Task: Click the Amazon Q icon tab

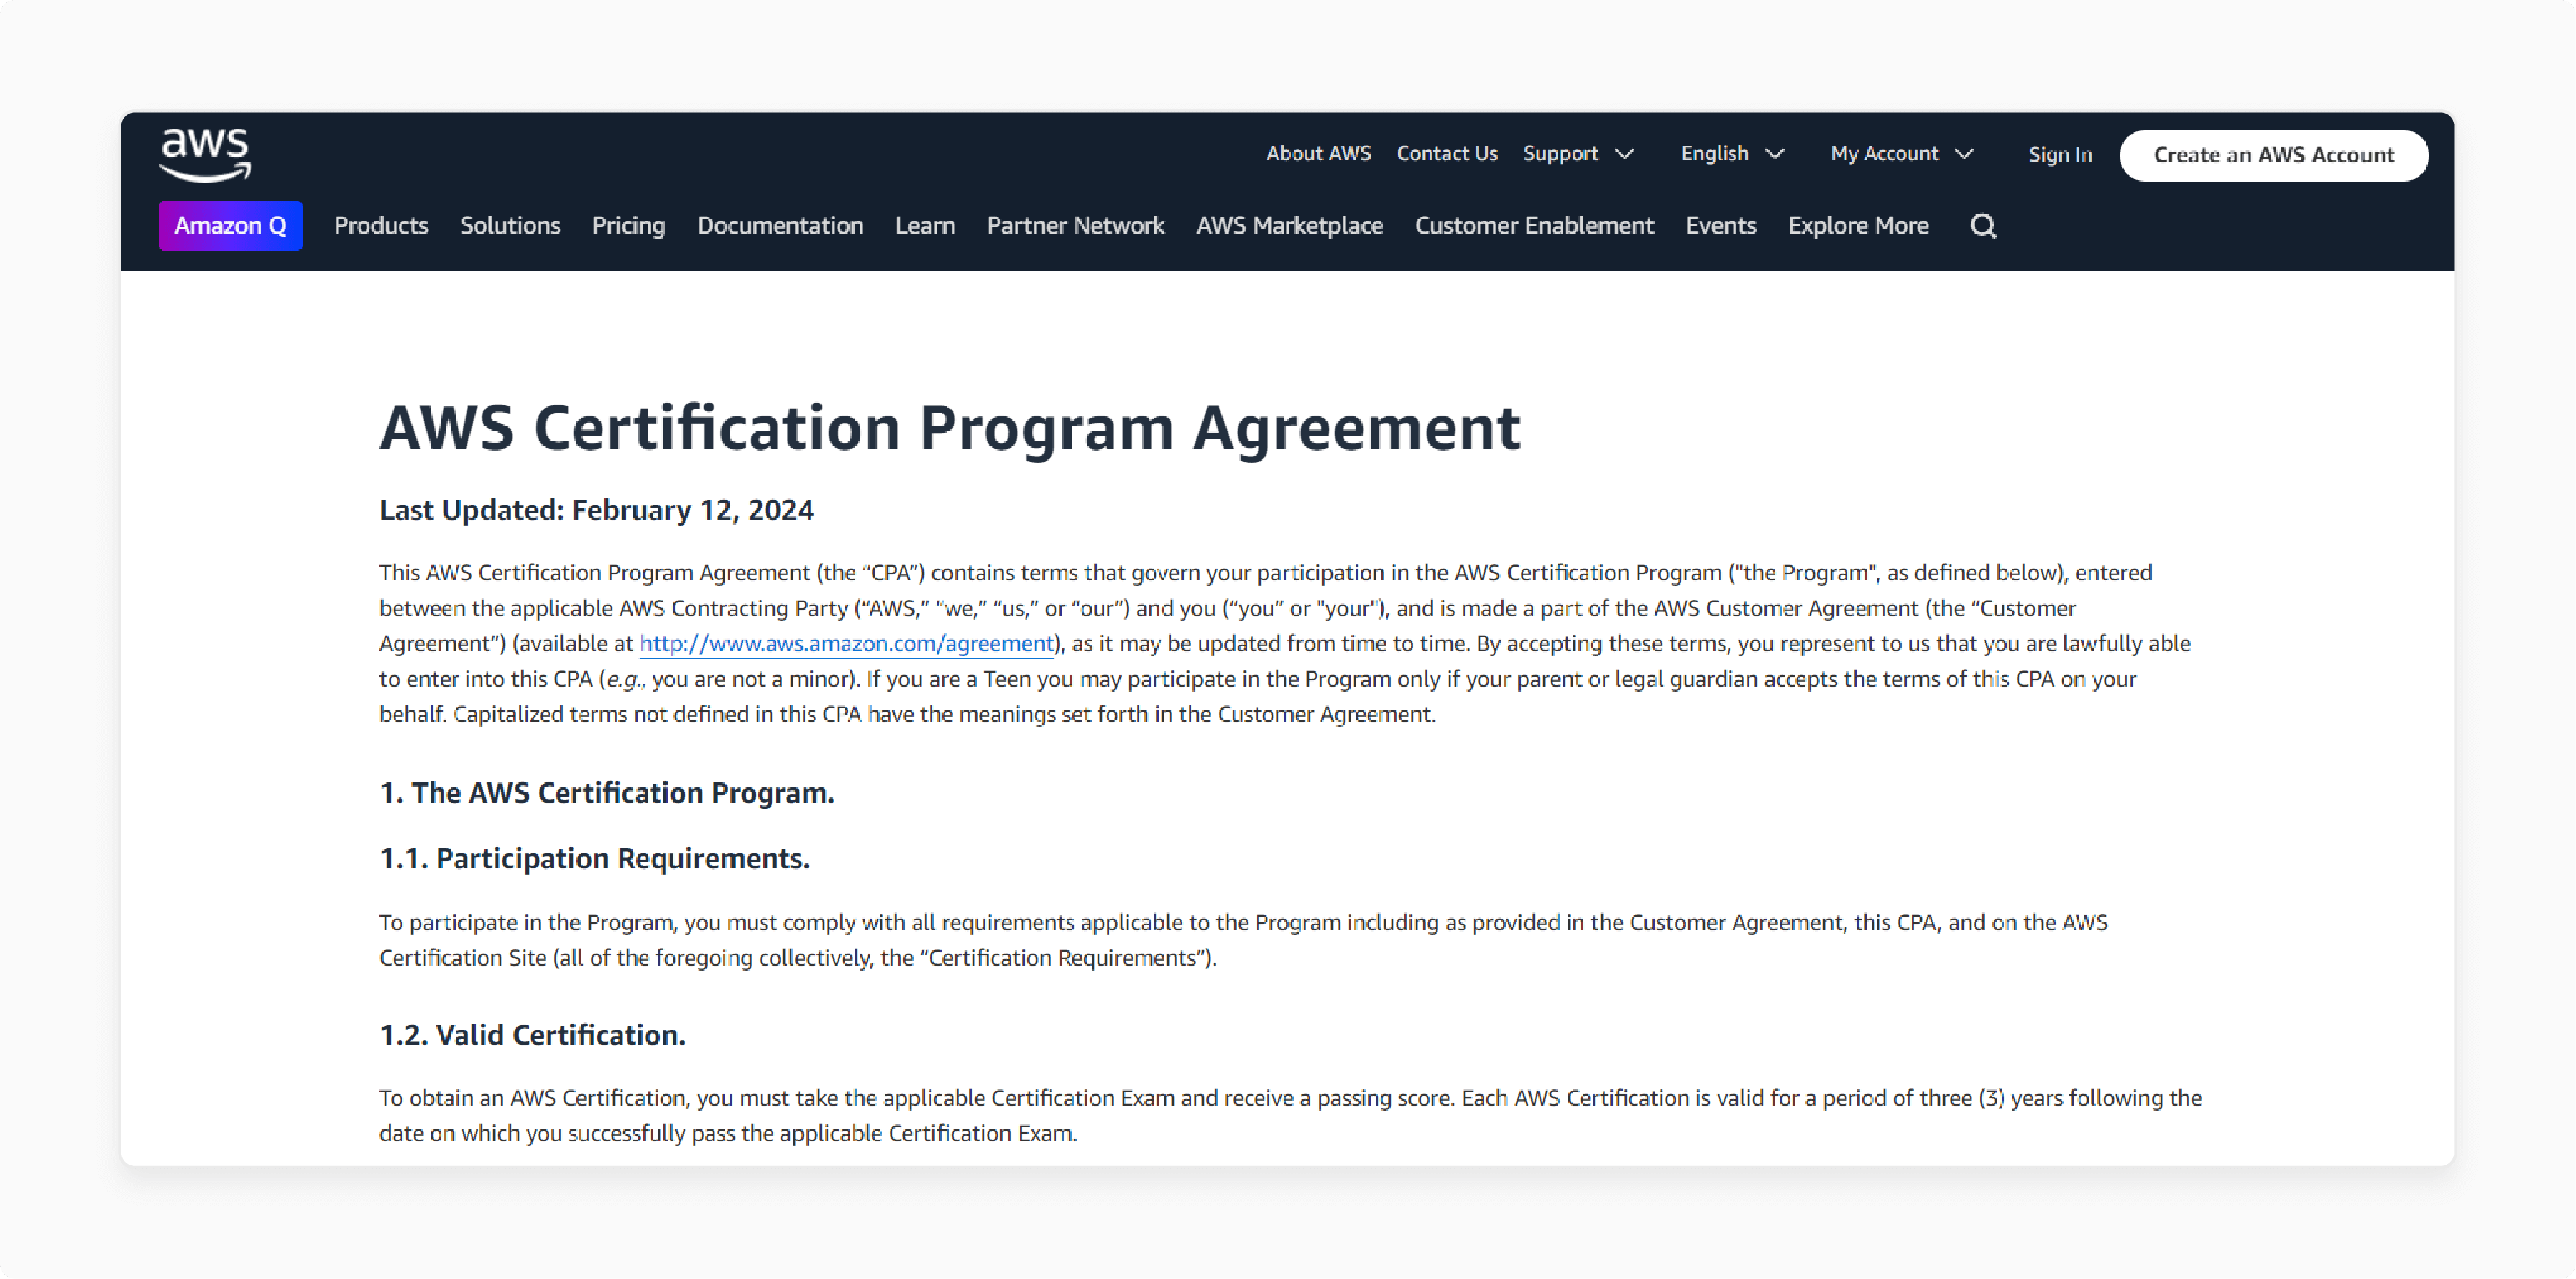Action: click(x=231, y=225)
